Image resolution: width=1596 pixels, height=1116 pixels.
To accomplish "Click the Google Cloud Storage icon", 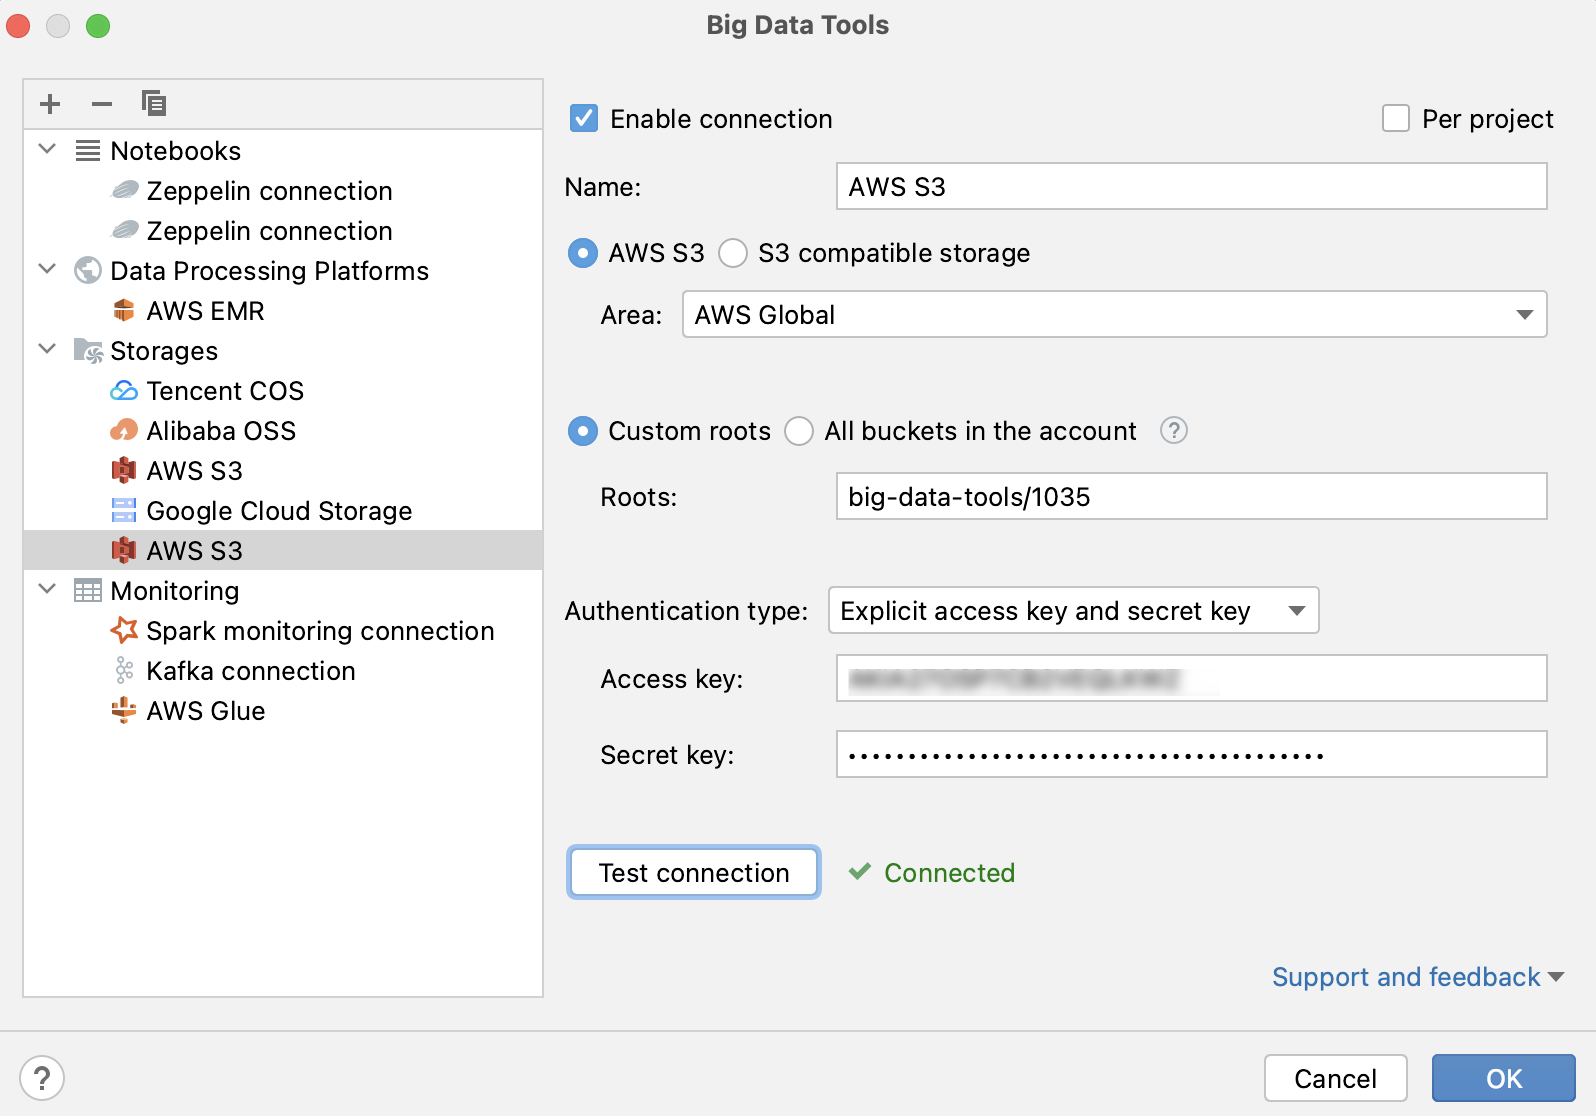I will click(x=124, y=511).
